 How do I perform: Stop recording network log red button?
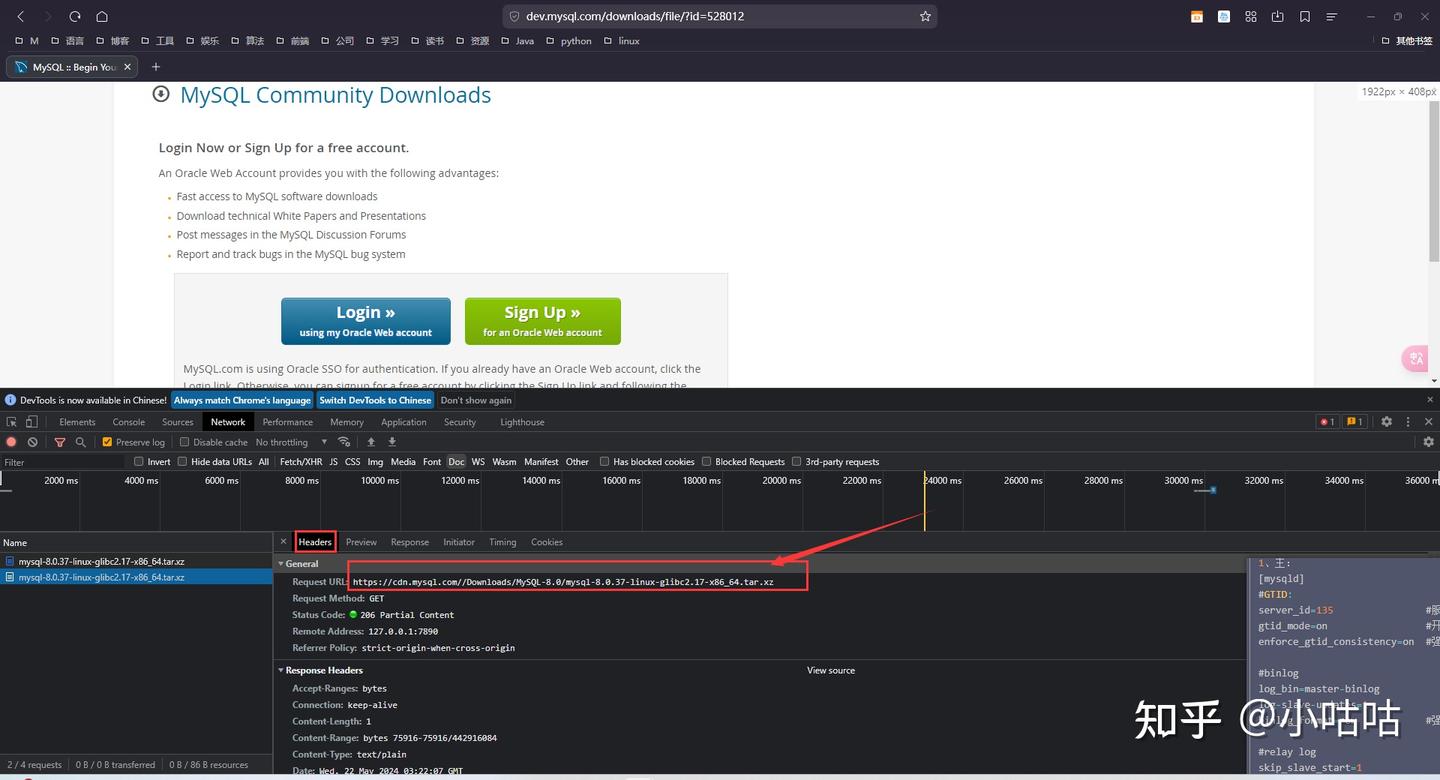click(x=12, y=442)
